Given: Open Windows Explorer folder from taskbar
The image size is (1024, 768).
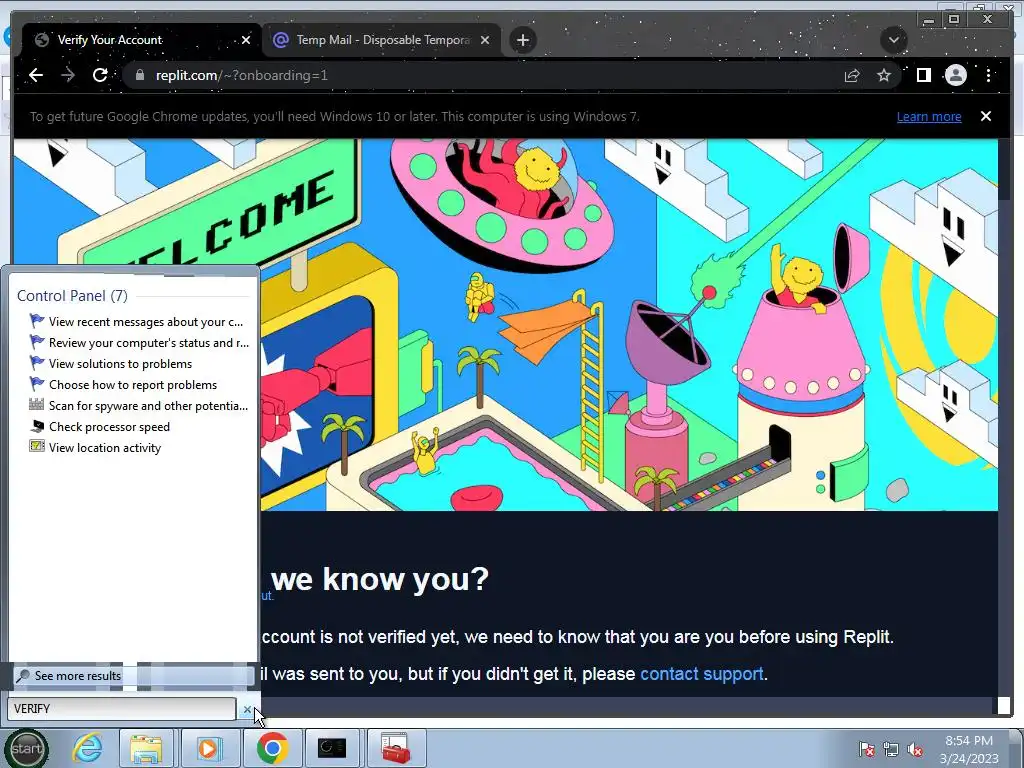Looking at the screenshot, I should click(146, 748).
